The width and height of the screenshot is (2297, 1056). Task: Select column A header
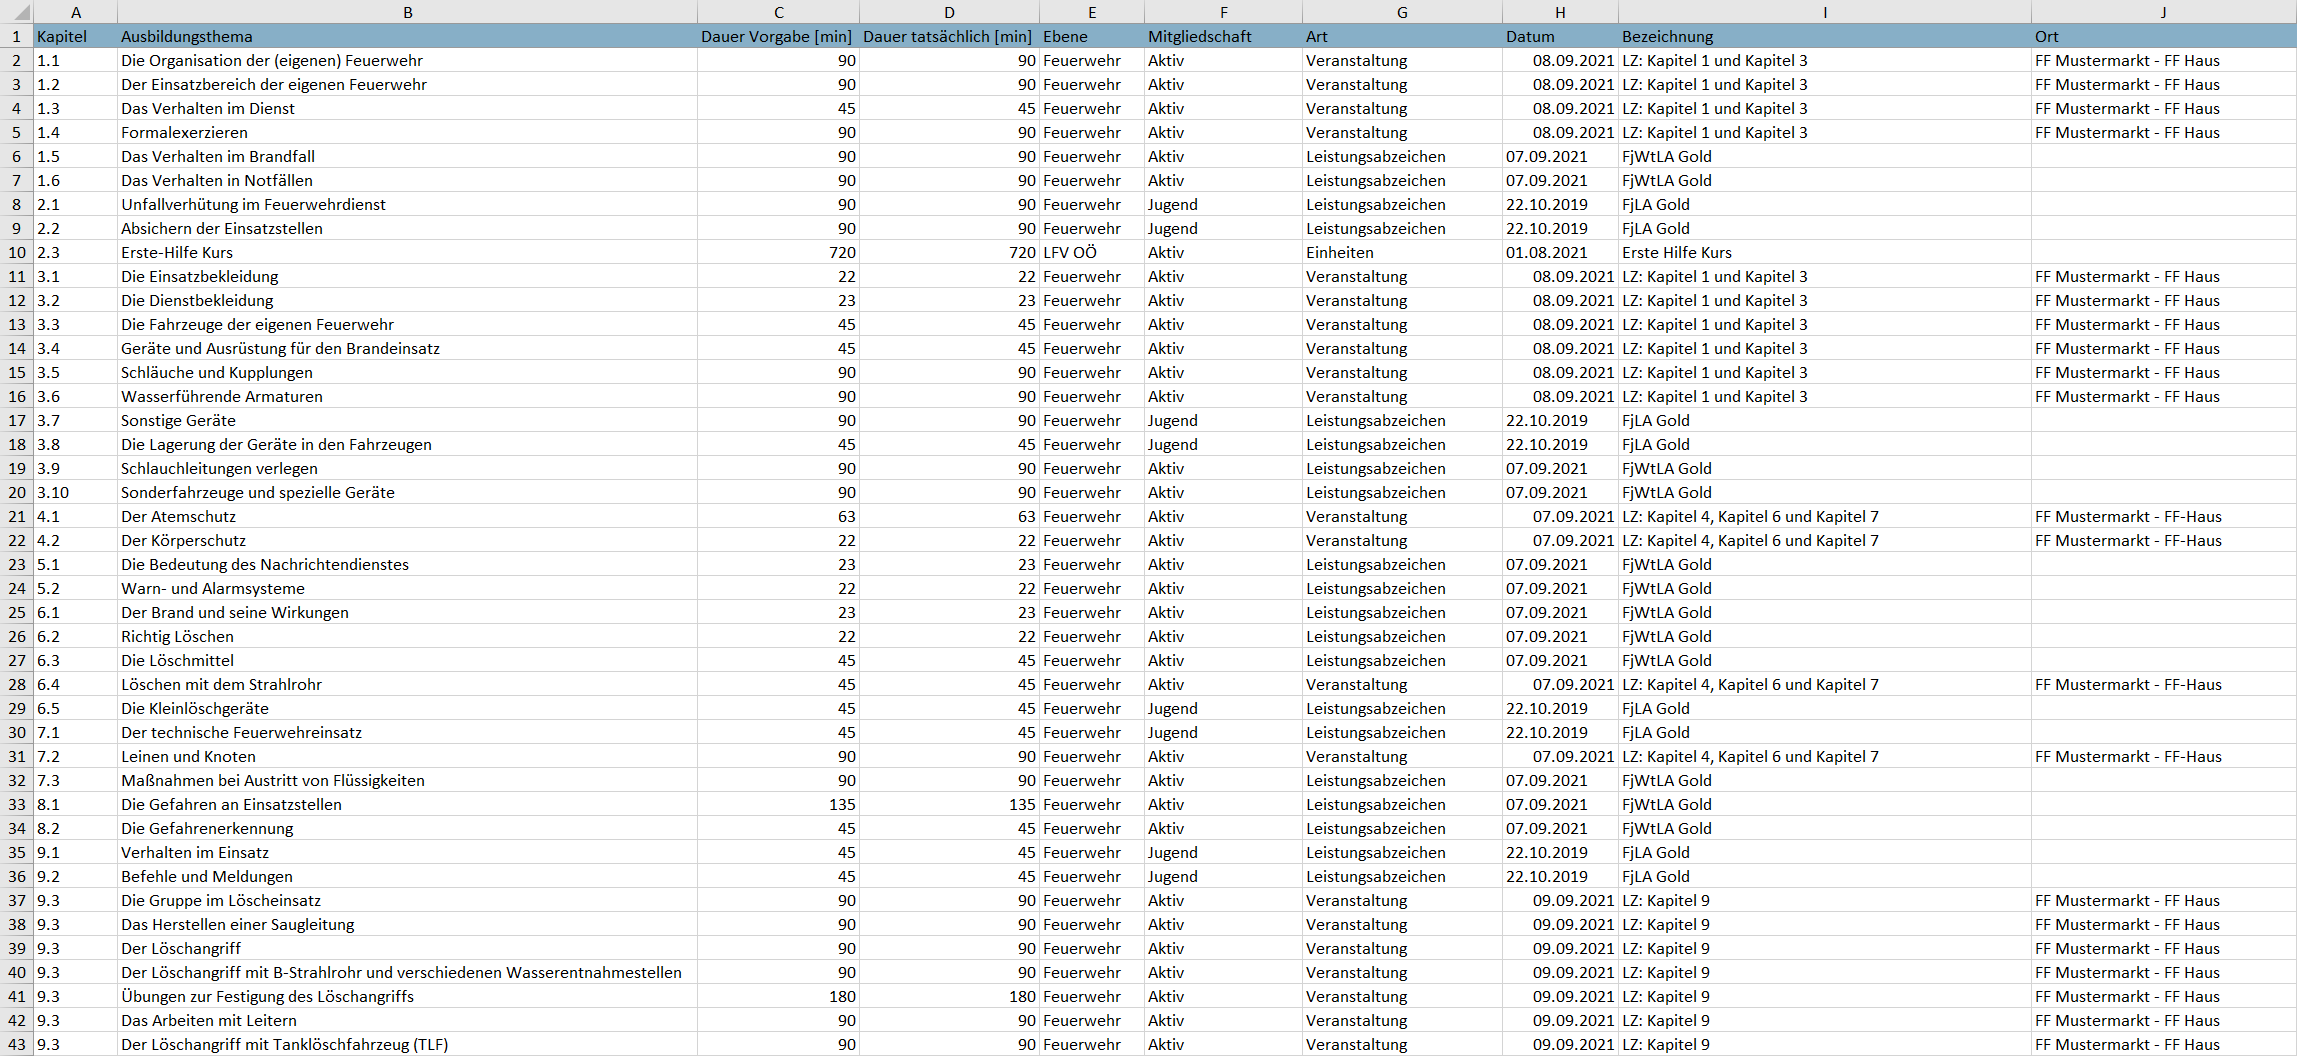76,12
